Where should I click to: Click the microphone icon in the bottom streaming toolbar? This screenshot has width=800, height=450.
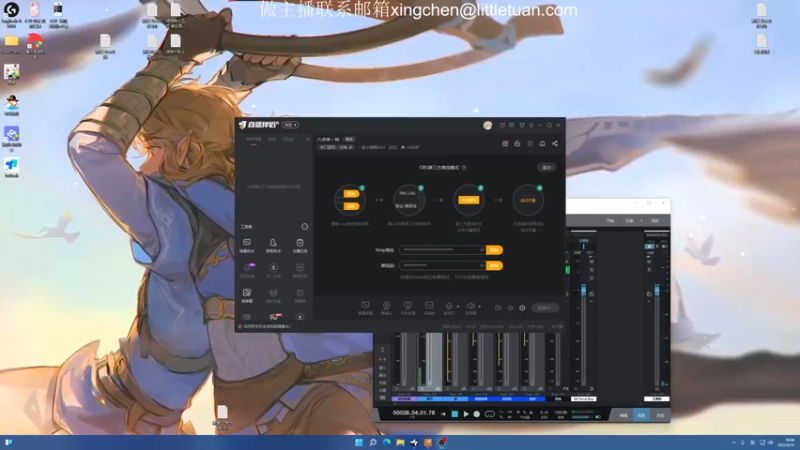[449, 306]
